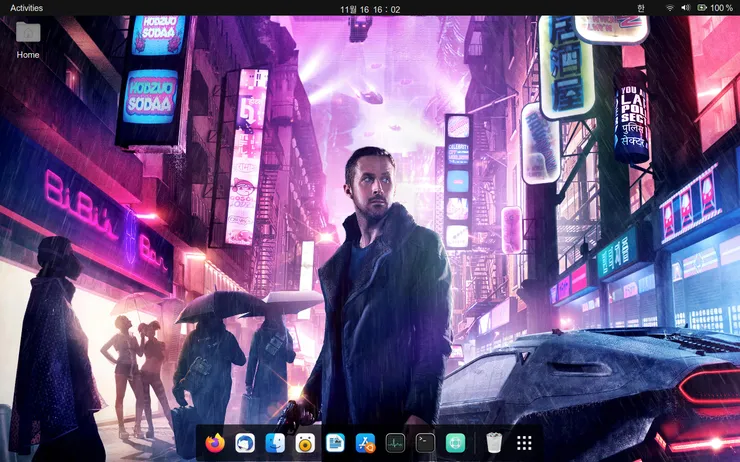The width and height of the screenshot is (740, 462).
Task: Launch System Monitor from the dock
Action: coord(395,443)
